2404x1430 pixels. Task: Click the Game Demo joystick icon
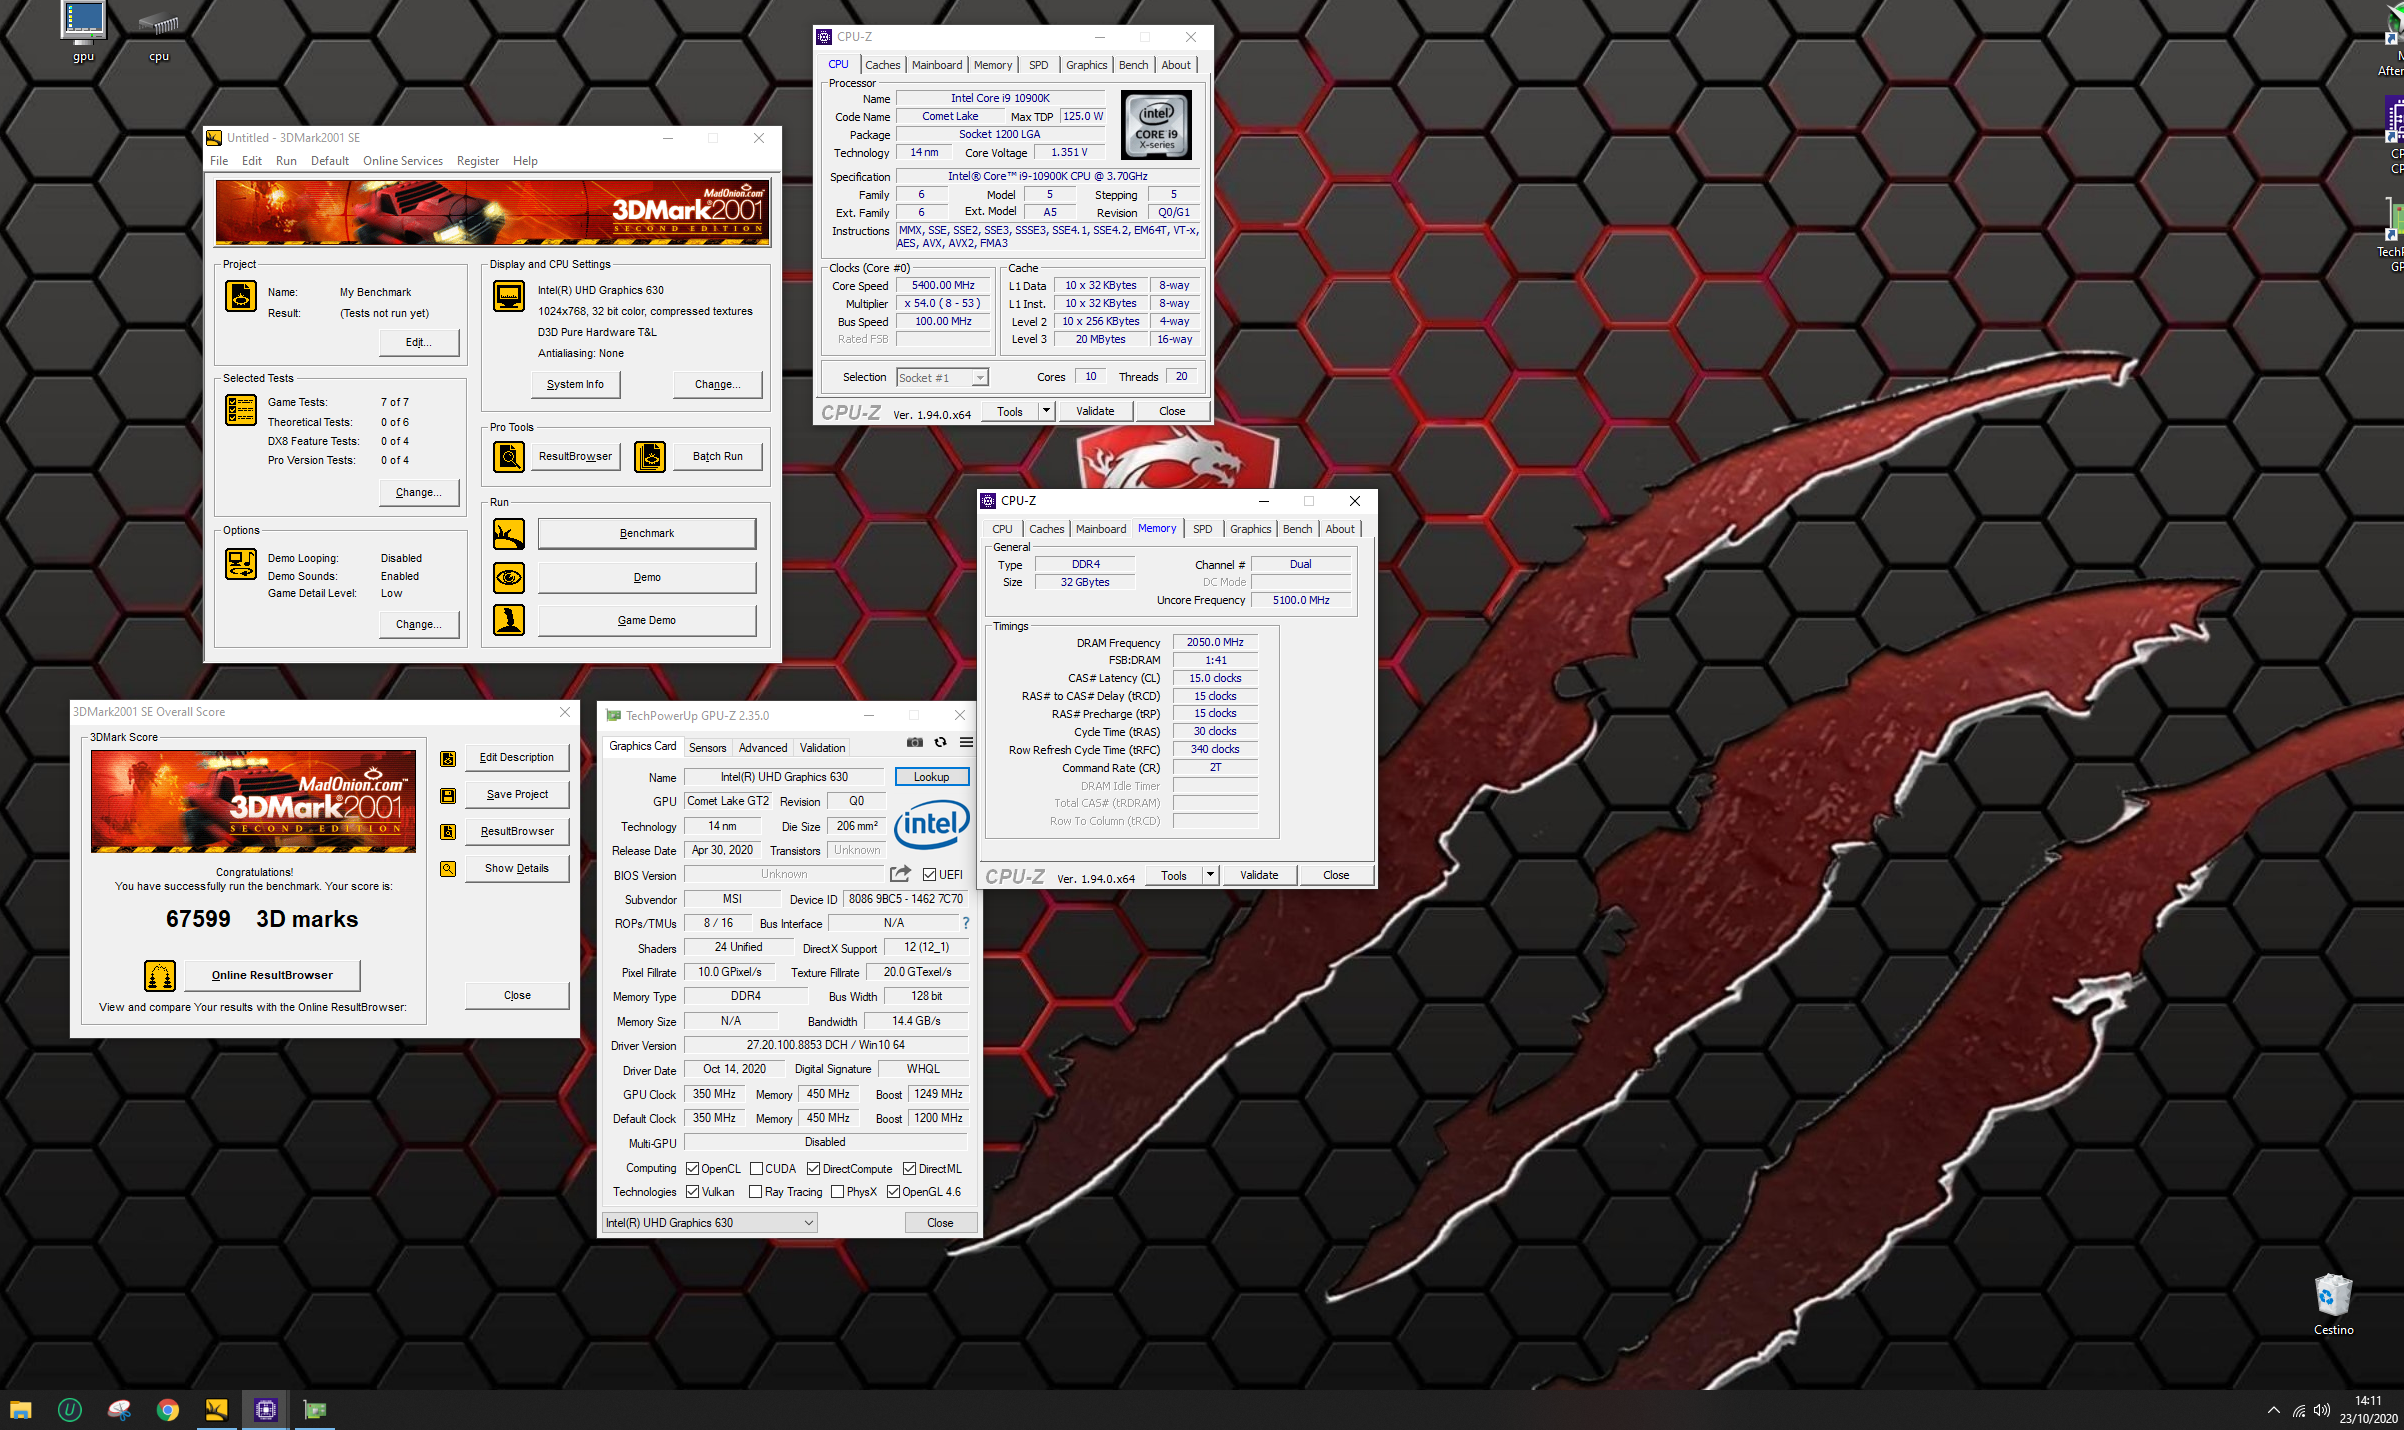click(x=509, y=620)
